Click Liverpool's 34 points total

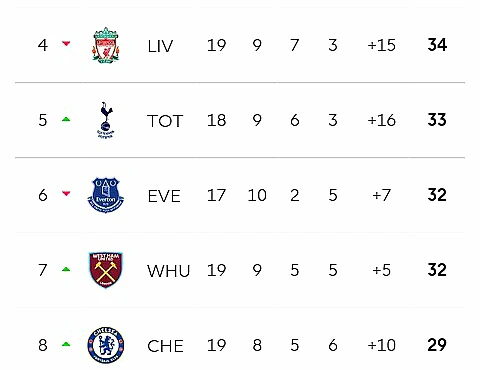[437, 45]
